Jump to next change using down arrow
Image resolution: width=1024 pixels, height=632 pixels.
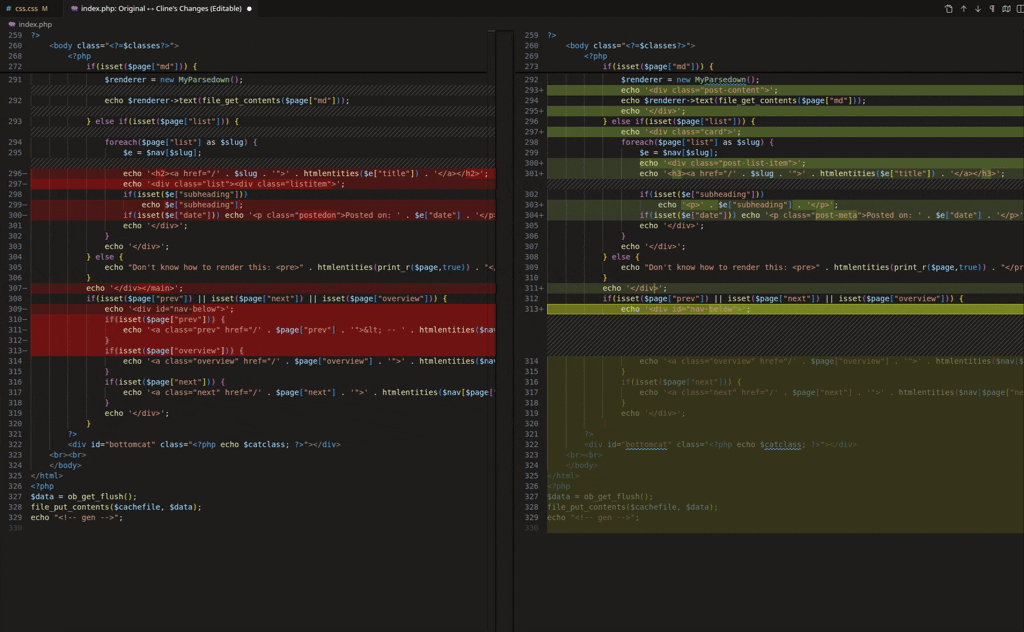pyautogui.click(x=977, y=9)
